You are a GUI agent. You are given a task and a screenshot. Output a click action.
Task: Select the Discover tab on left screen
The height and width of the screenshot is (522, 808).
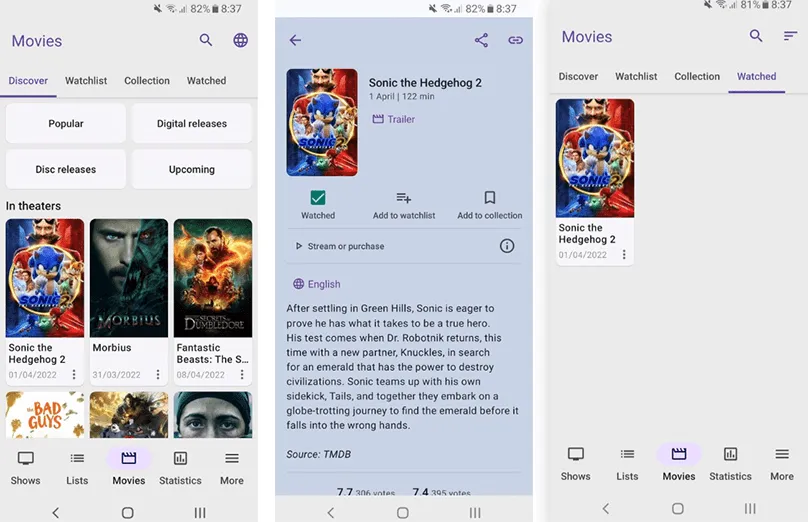coord(28,81)
